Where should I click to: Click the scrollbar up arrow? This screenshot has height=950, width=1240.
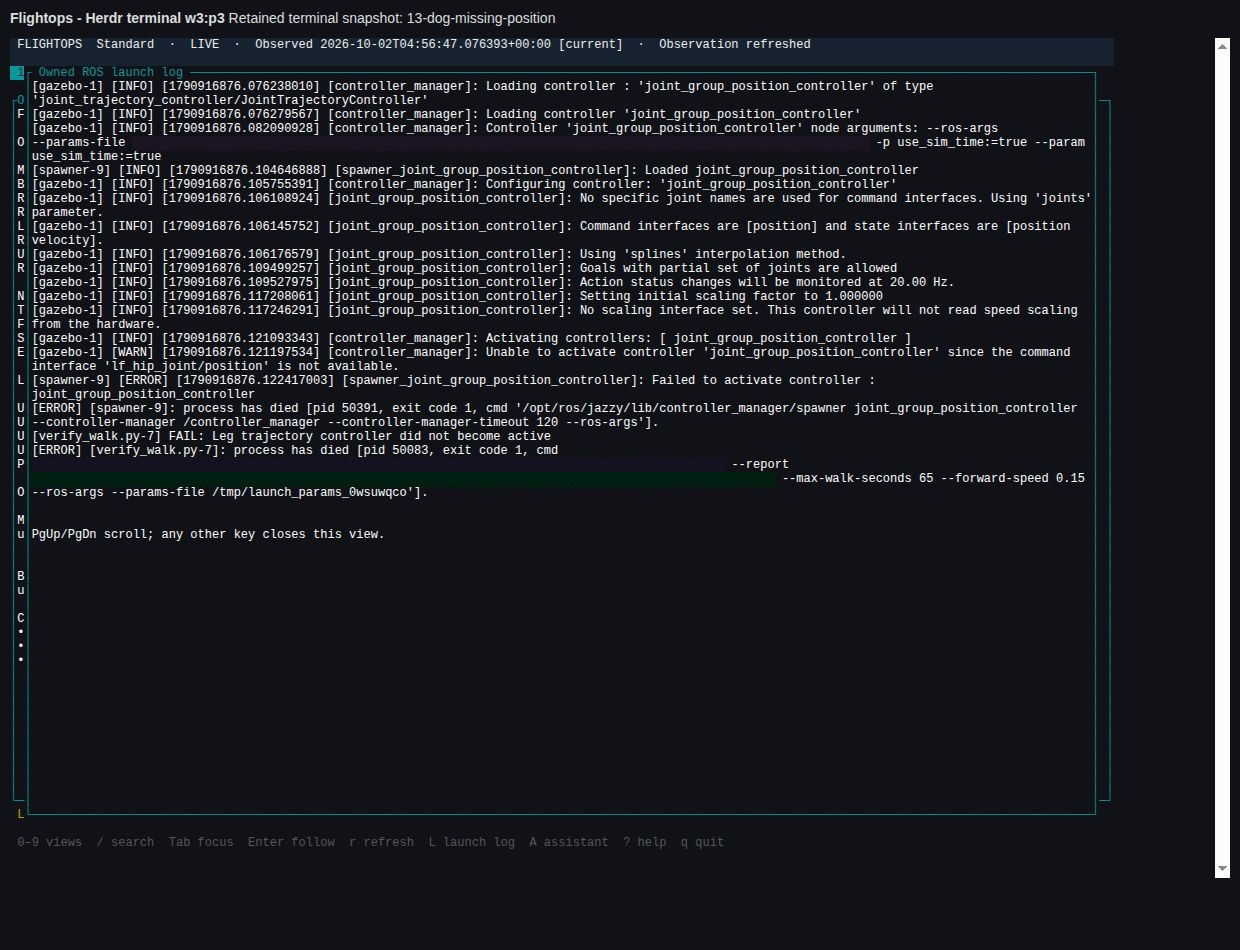tap(1222, 45)
